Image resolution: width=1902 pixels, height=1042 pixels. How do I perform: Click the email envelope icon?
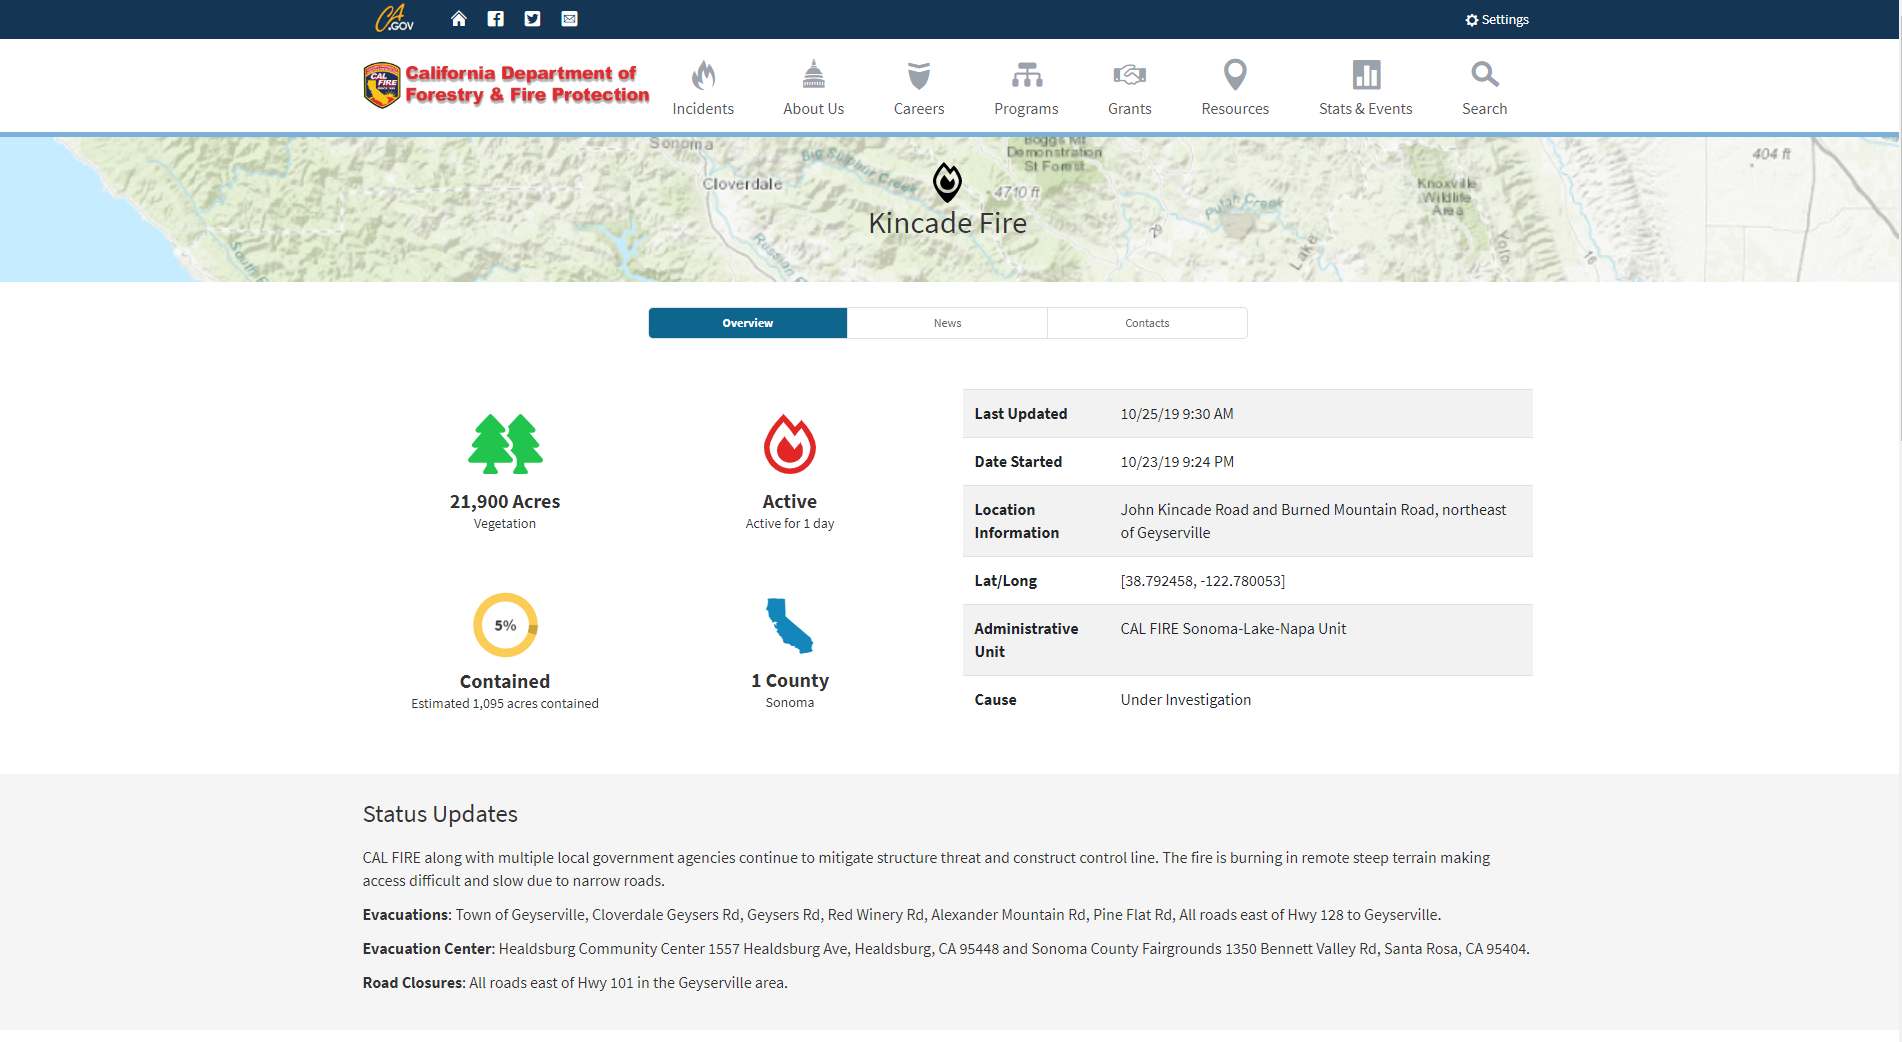pyautogui.click(x=570, y=19)
